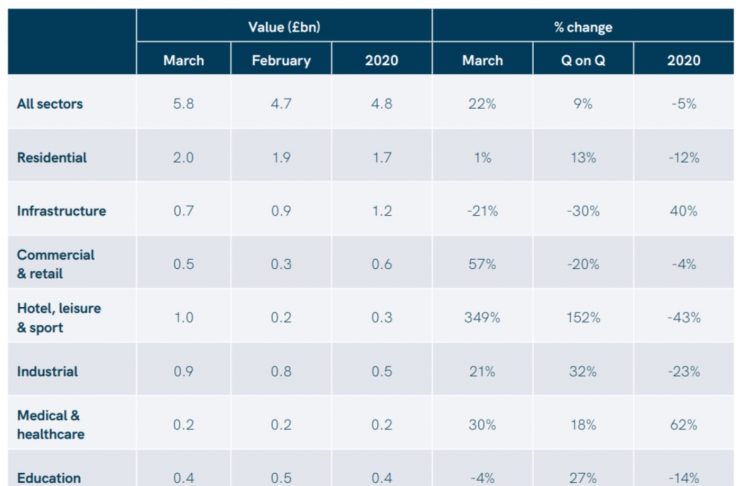Select the 'Commercial & retail' row label

pos(56,264)
